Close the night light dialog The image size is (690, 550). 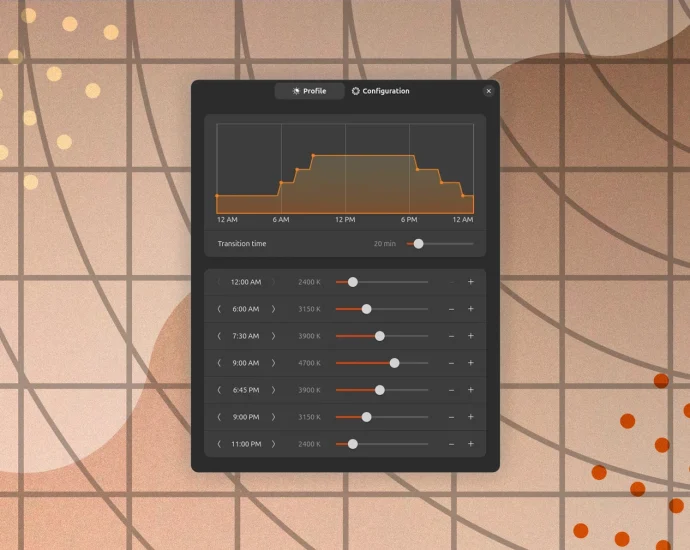(488, 91)
